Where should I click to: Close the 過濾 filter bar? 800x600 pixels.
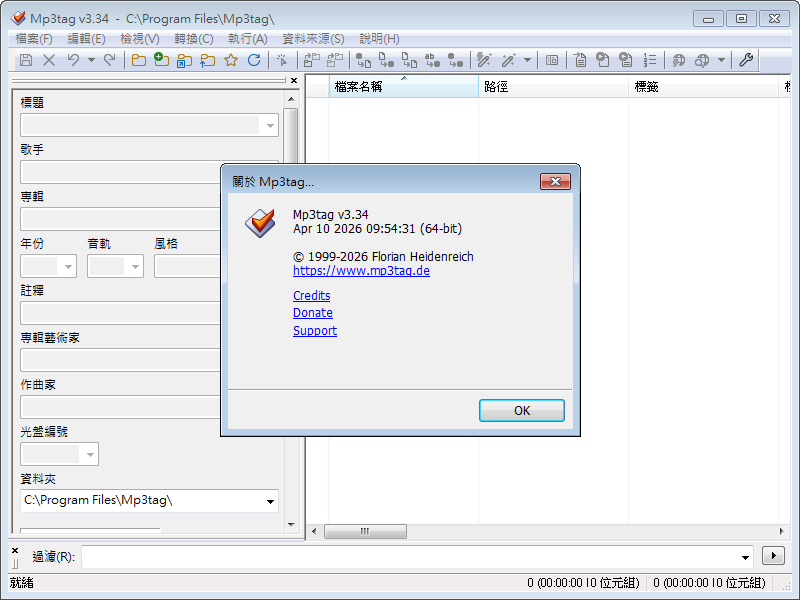click(x=15, y=550)
